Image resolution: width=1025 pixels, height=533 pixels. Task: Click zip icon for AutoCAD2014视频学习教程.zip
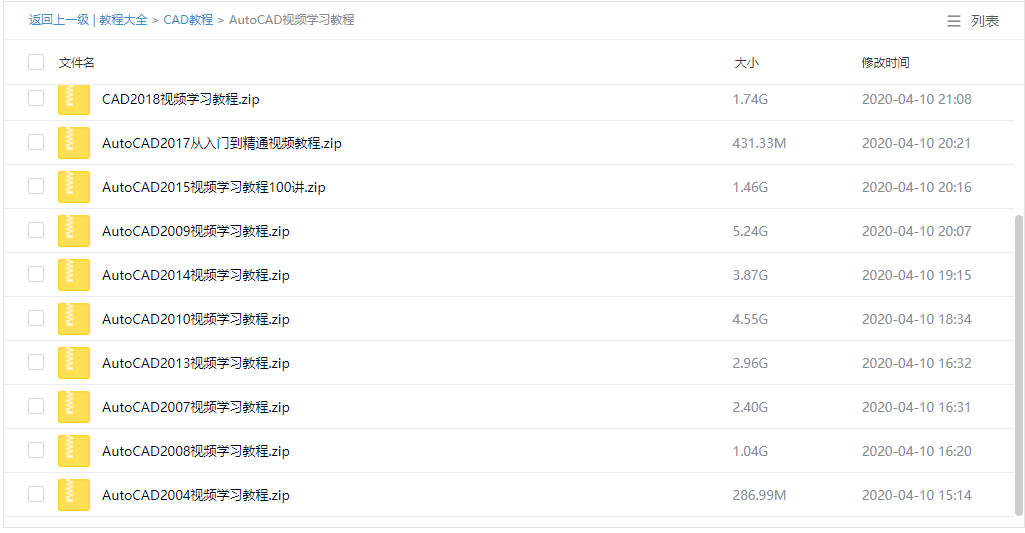tap(74, 275)
